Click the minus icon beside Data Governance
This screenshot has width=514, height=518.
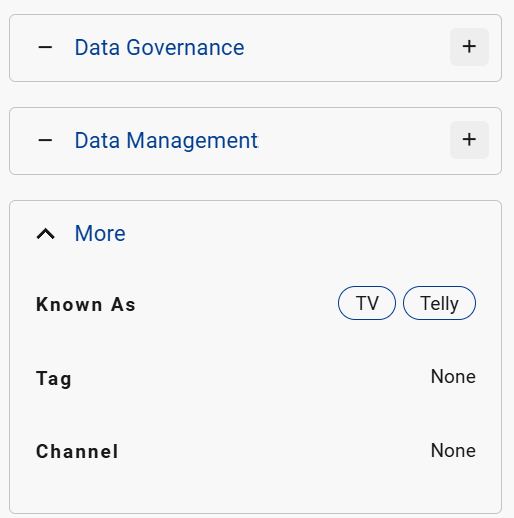point(45,47)
